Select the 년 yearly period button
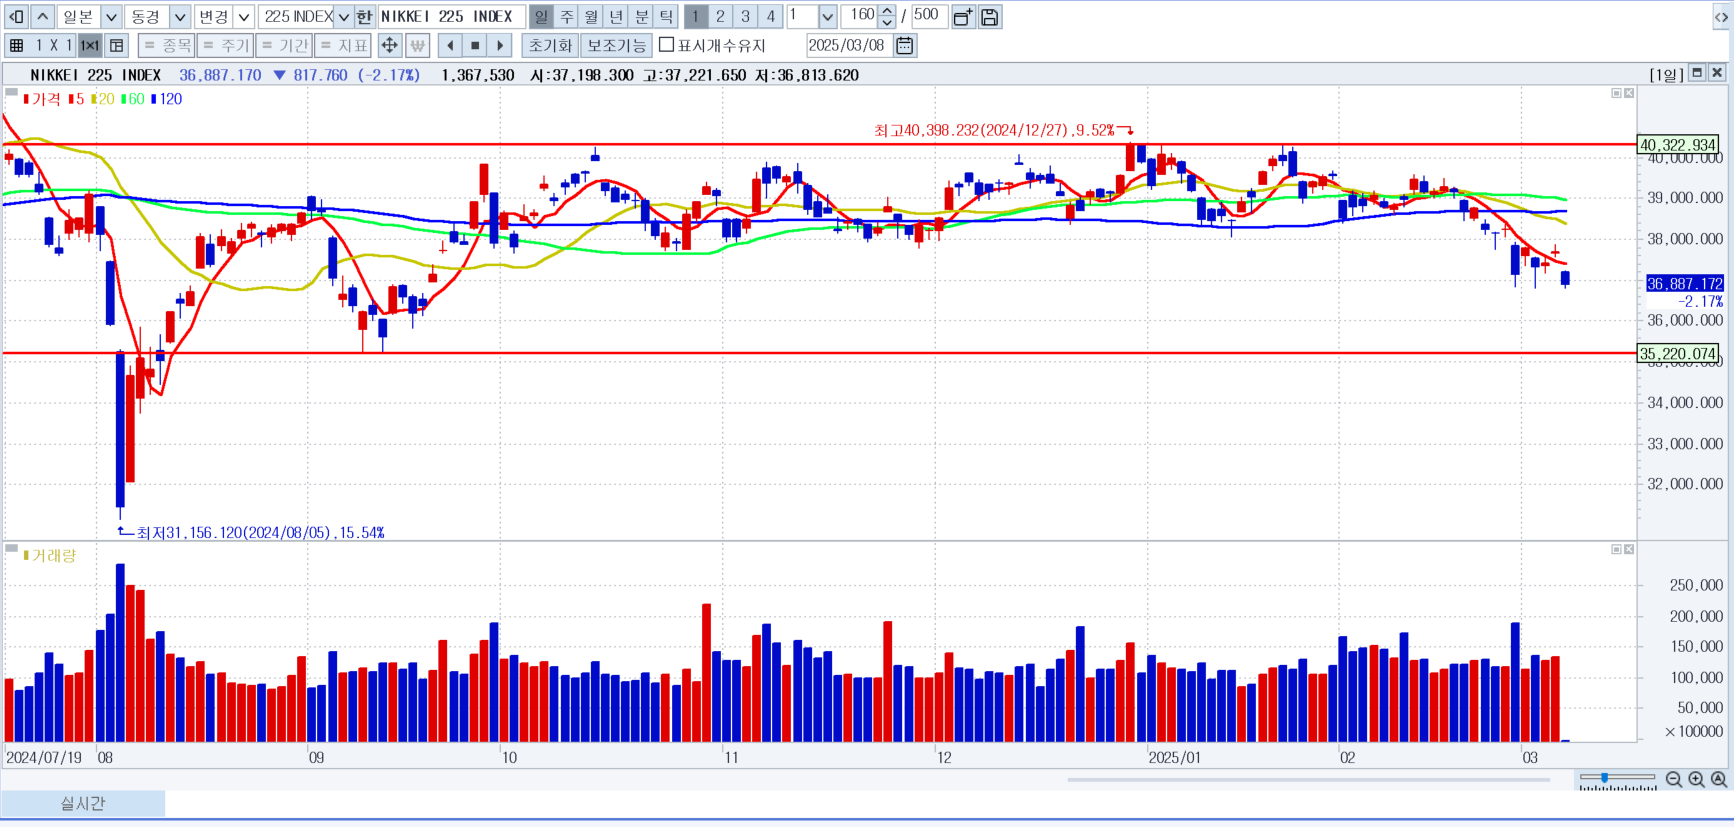 click(x=616, y=17)
